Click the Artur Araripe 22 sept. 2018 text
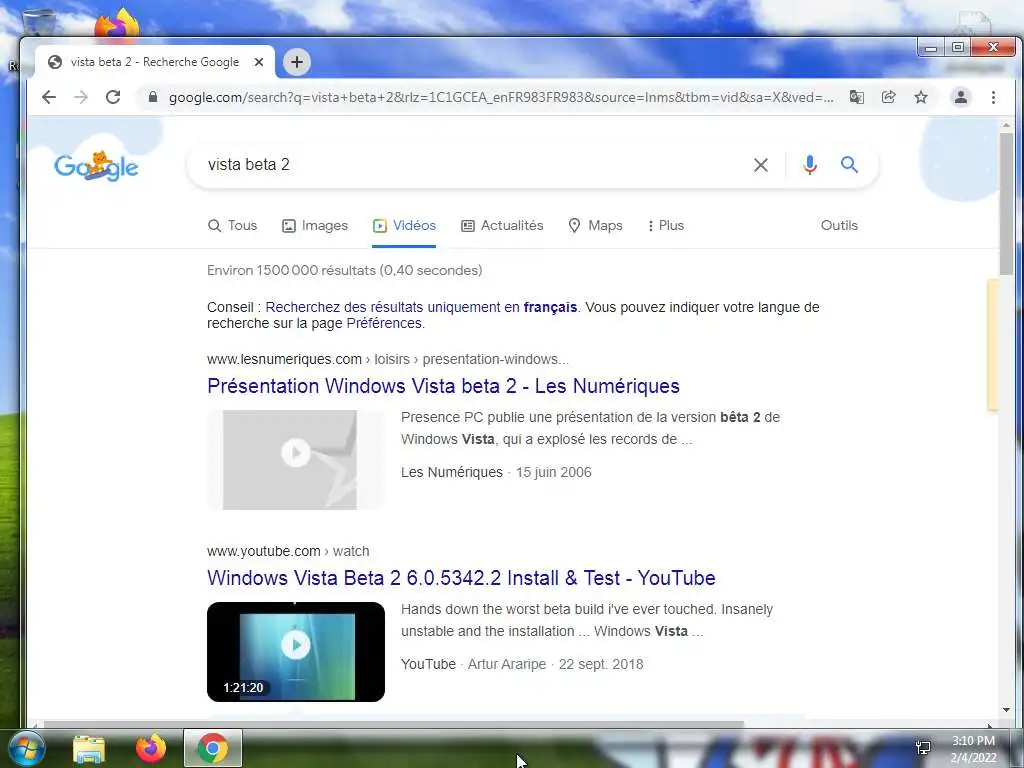The image size is (1024, 768). (556, 664)
